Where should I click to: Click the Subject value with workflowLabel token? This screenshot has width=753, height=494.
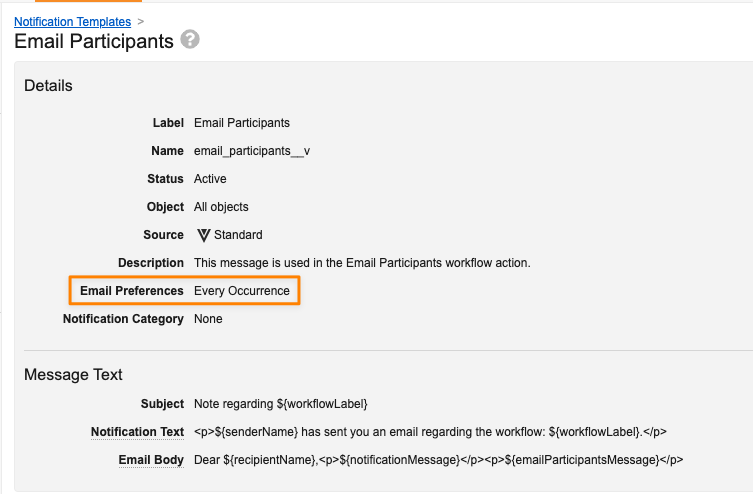(x=281, y=404)
